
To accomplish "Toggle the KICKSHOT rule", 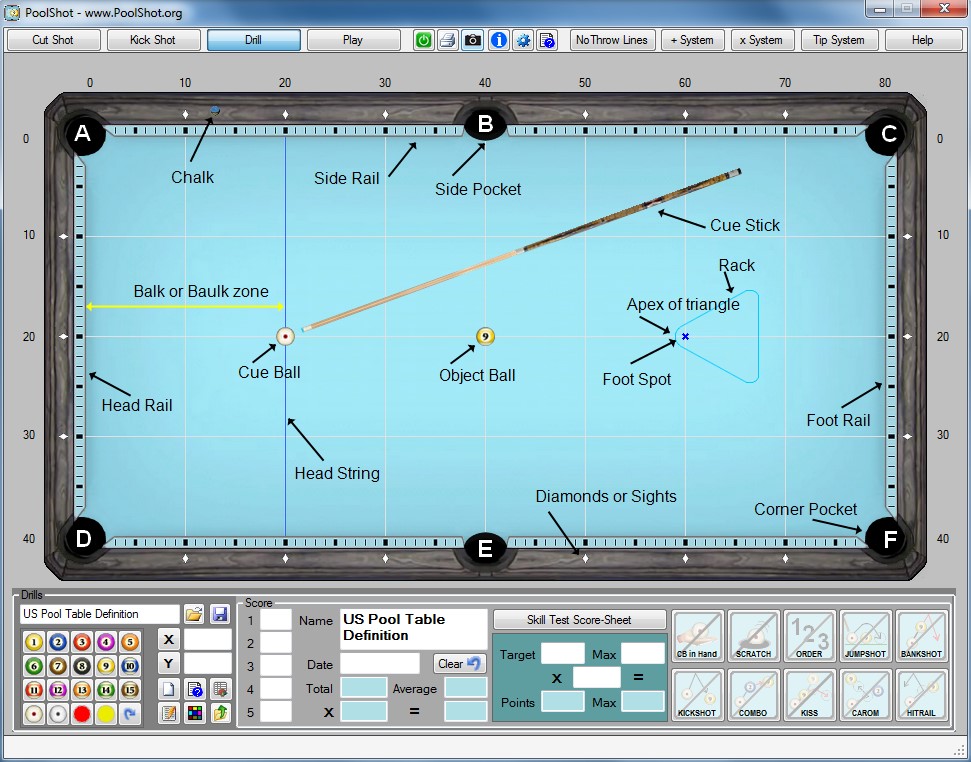I will (x=697, y=695).
